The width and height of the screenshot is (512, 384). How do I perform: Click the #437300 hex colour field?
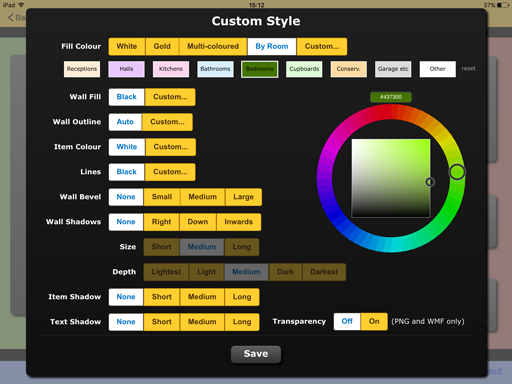(x=391, y=97)
